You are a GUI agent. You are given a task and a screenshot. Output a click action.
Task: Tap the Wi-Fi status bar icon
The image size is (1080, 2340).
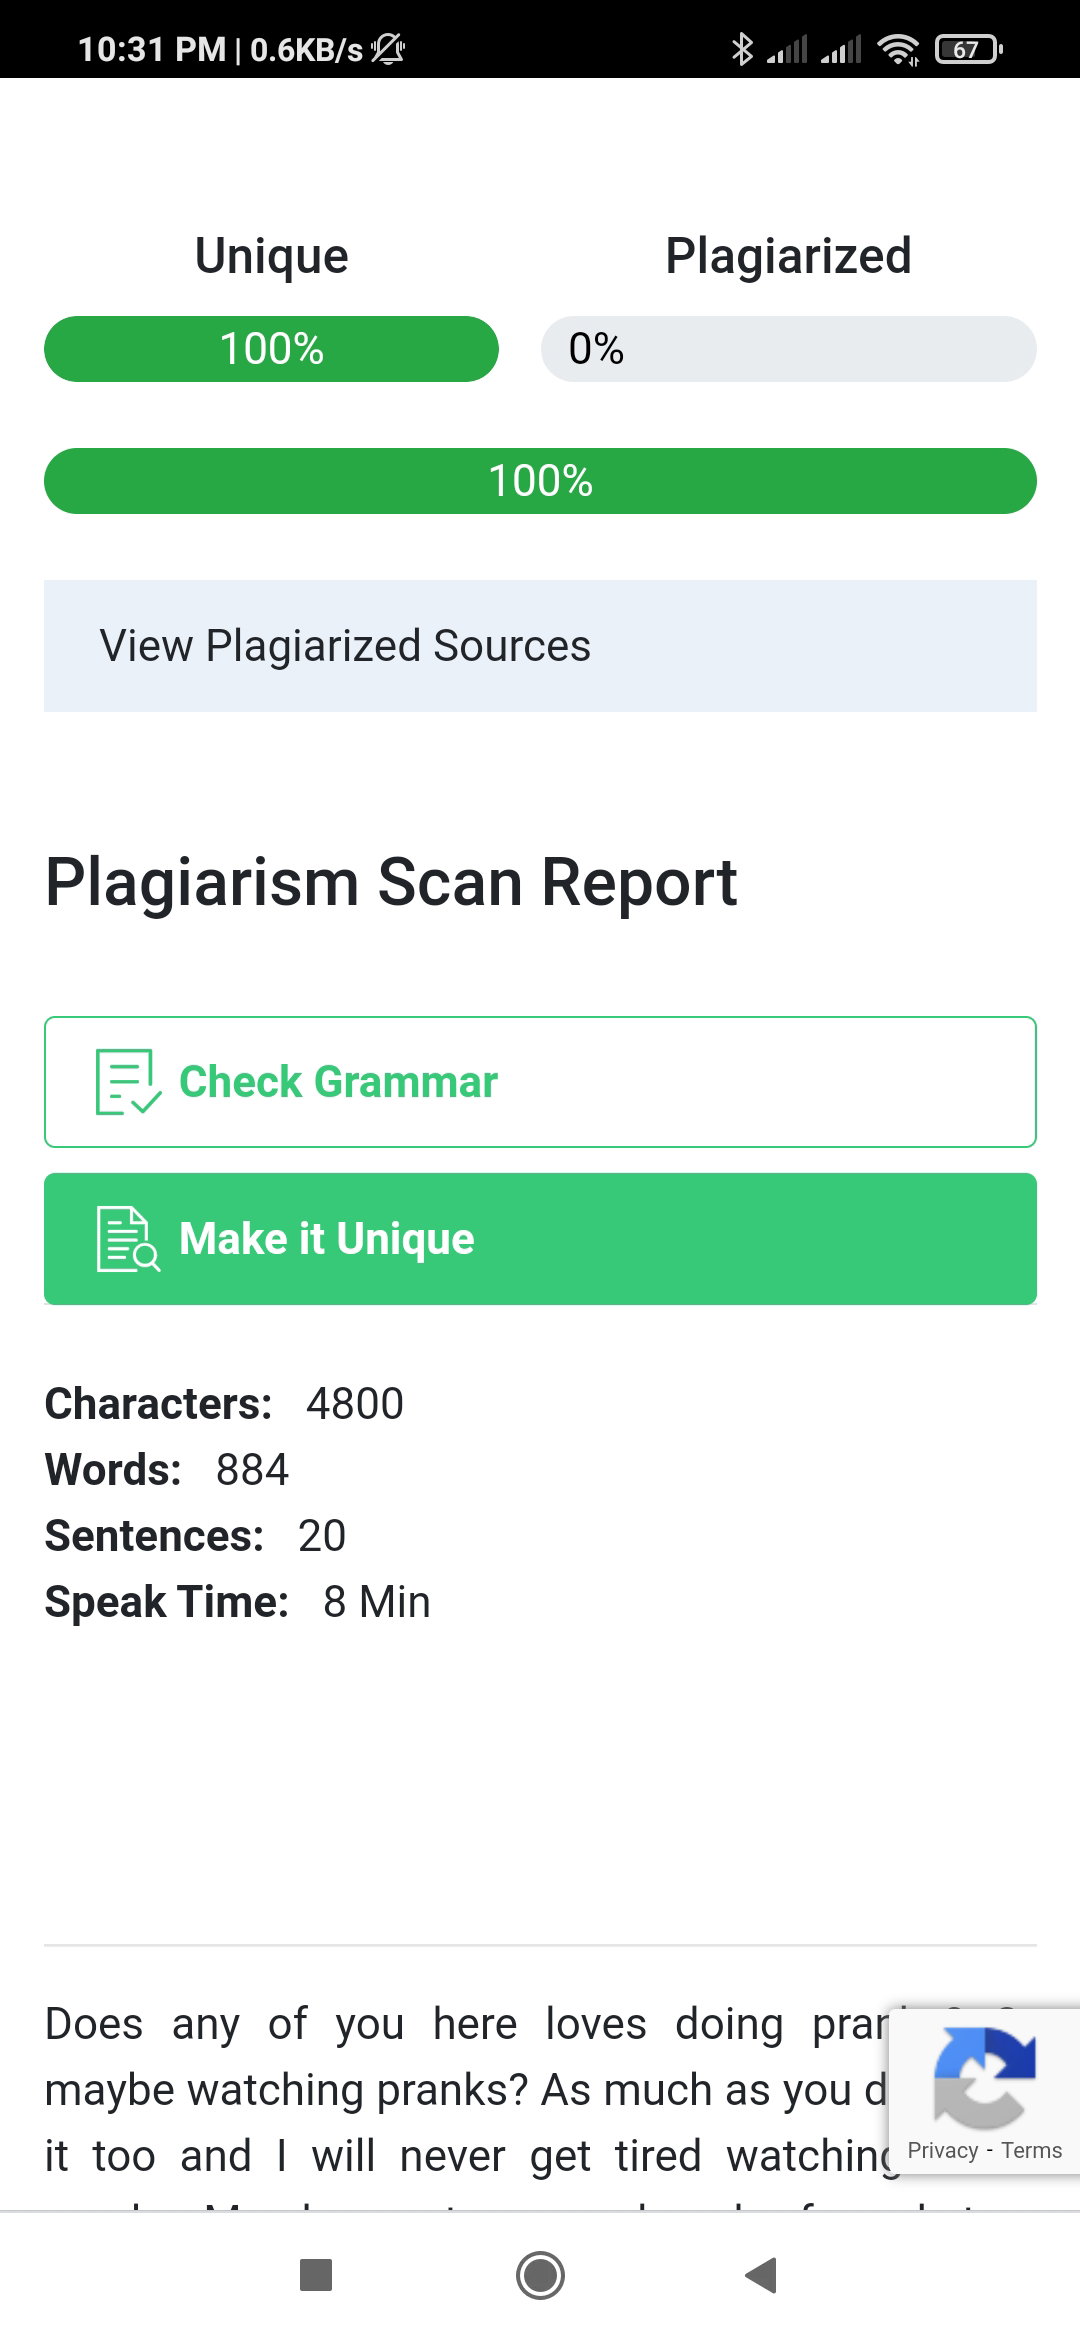coord(898,49)
